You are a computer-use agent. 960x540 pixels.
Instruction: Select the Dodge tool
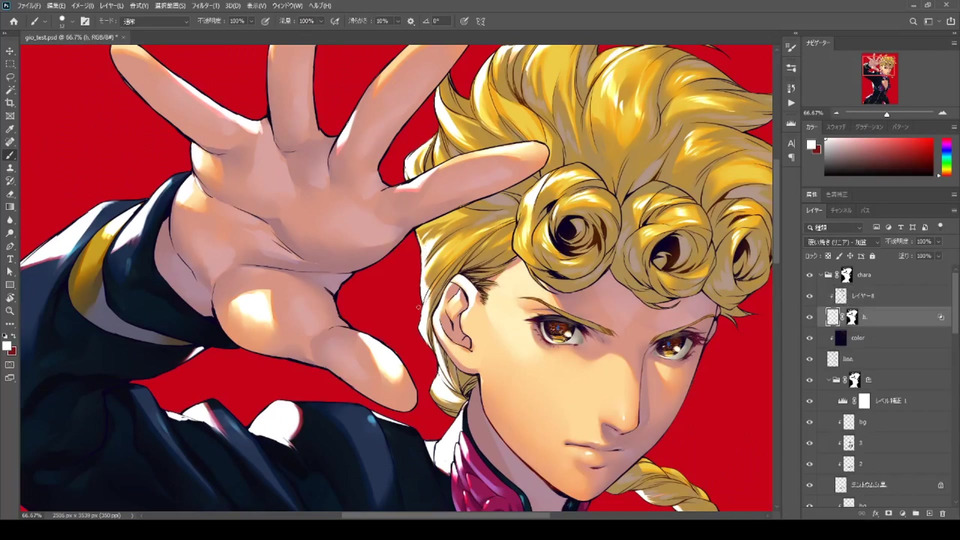(x=10, y=233)
